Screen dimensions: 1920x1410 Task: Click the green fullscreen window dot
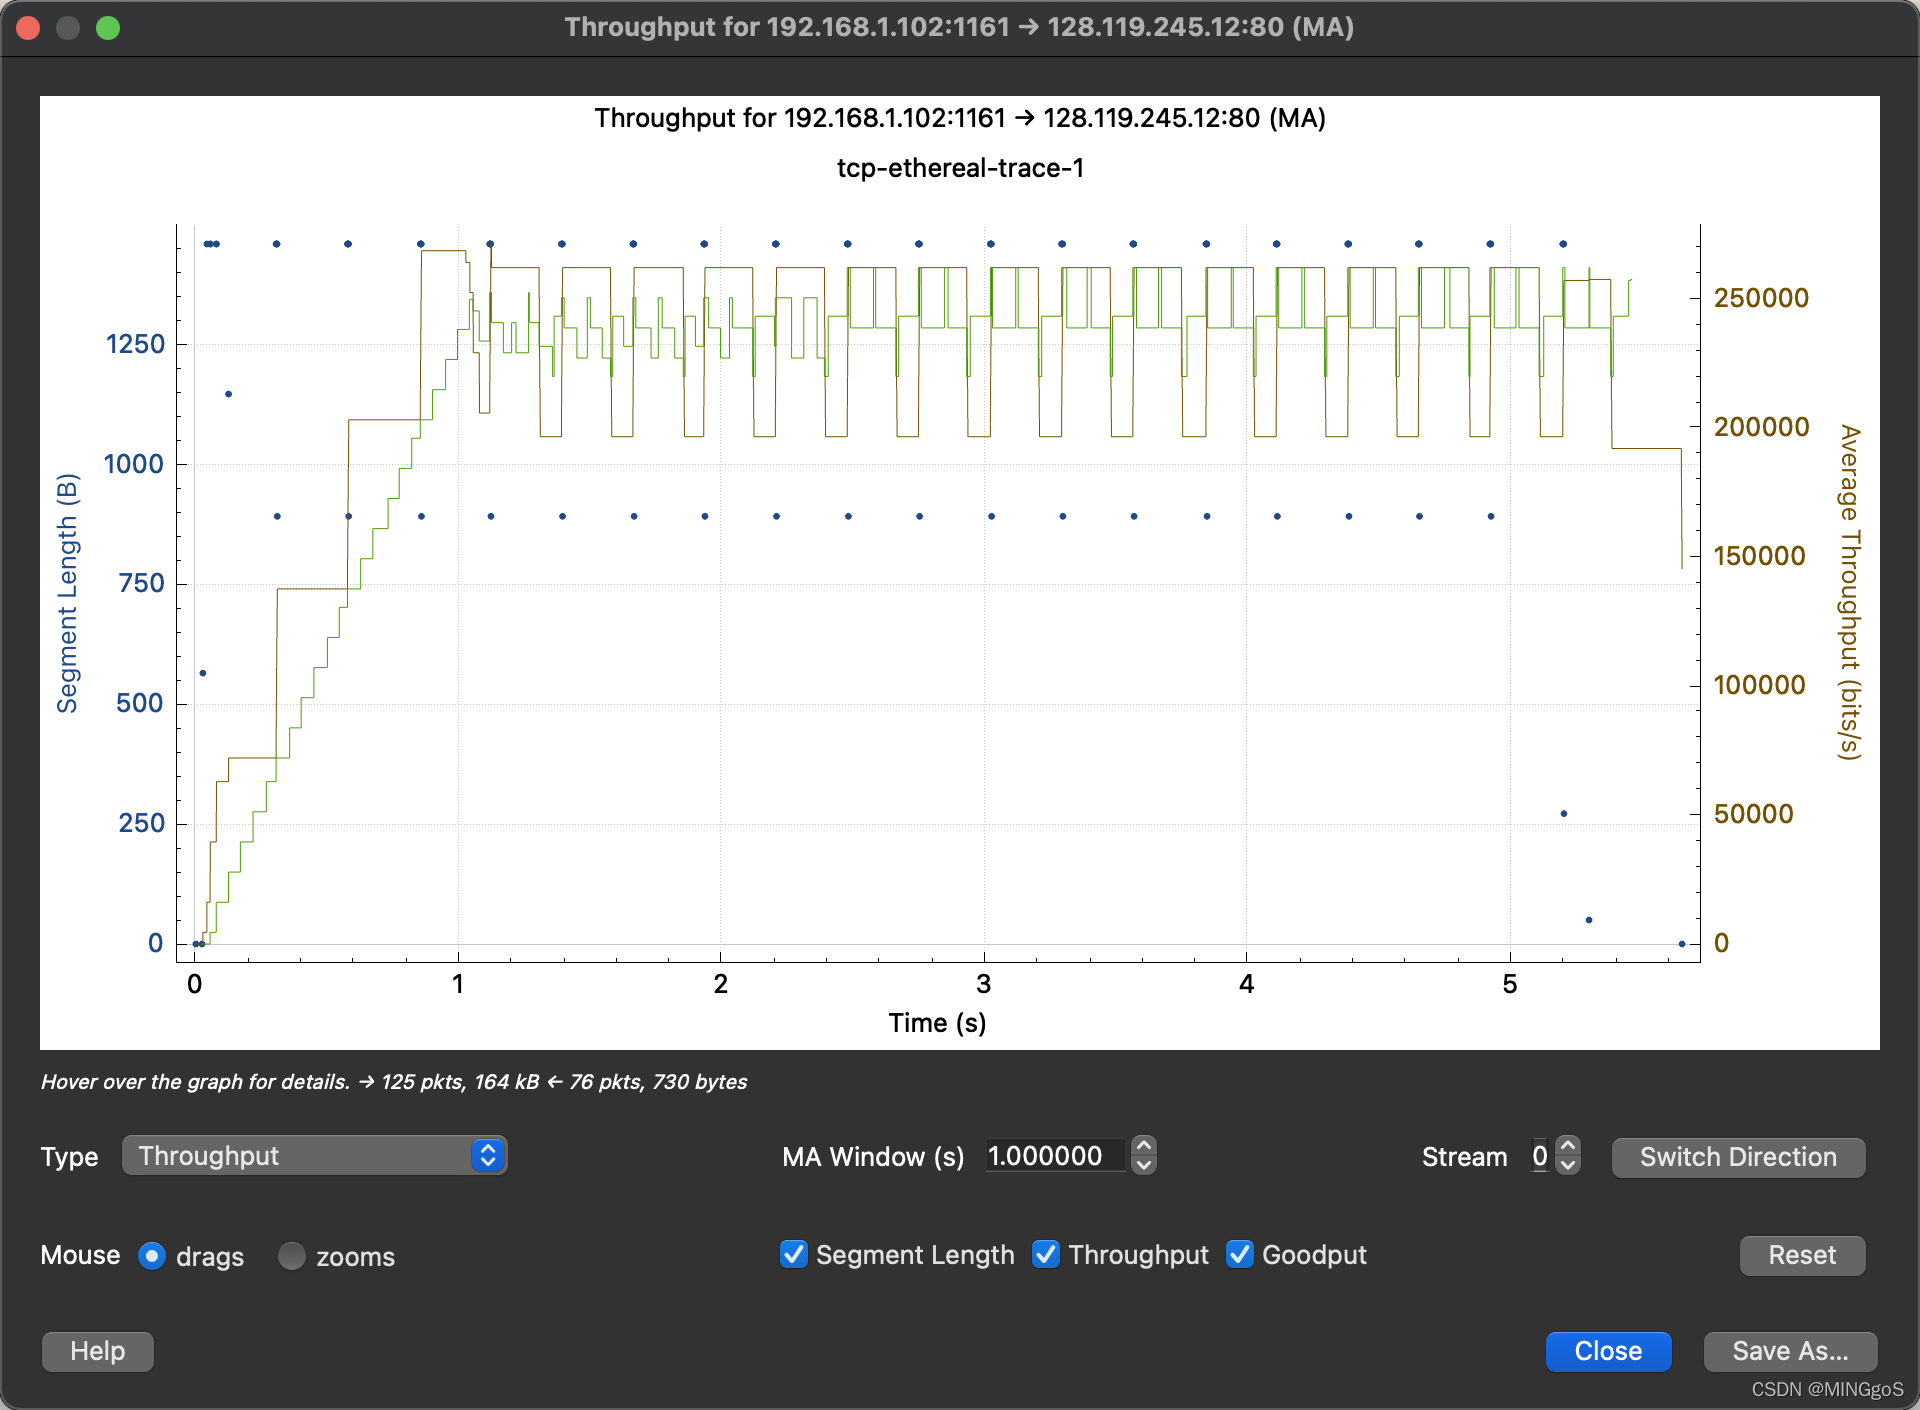[108, 27]
